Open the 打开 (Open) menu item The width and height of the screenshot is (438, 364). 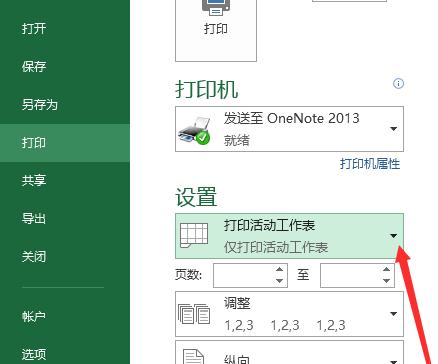(x=34, y=28)
